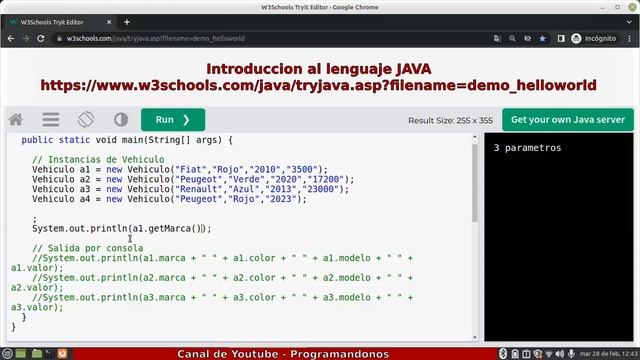Viewport: 640px width, 360px height.
Task: Open the clock and calendar in the panel
Action: [608, 354]
